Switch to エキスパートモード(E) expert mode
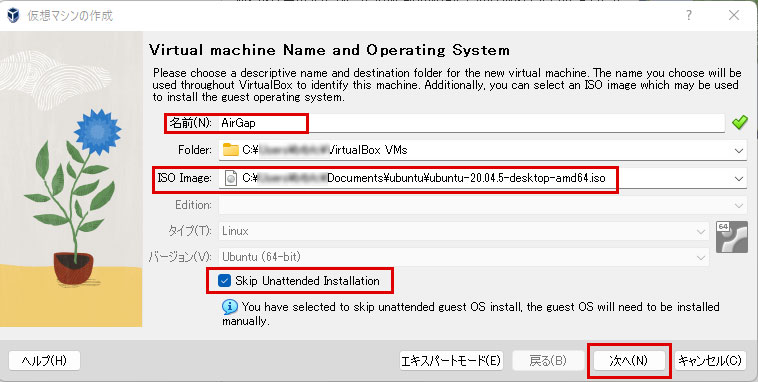This screenshot has height=382, width=758. pyautogui.click(x=451, y=361)
